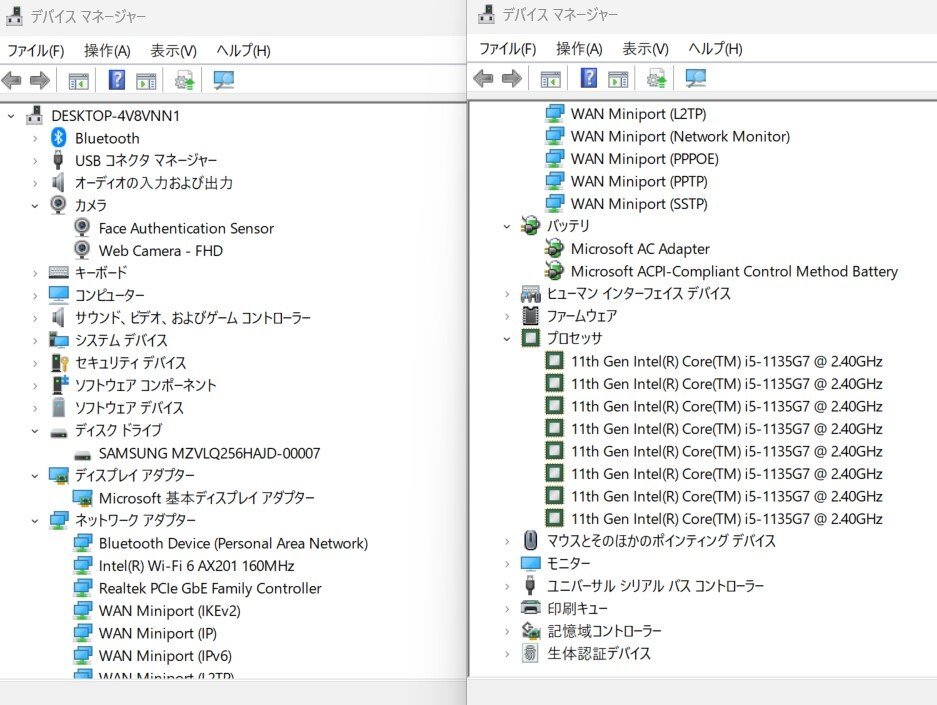The image size is (937, 705).
Task: Click the Help icon in the left window toolbar
Action: pyautogui.click(x=117, y=80)
